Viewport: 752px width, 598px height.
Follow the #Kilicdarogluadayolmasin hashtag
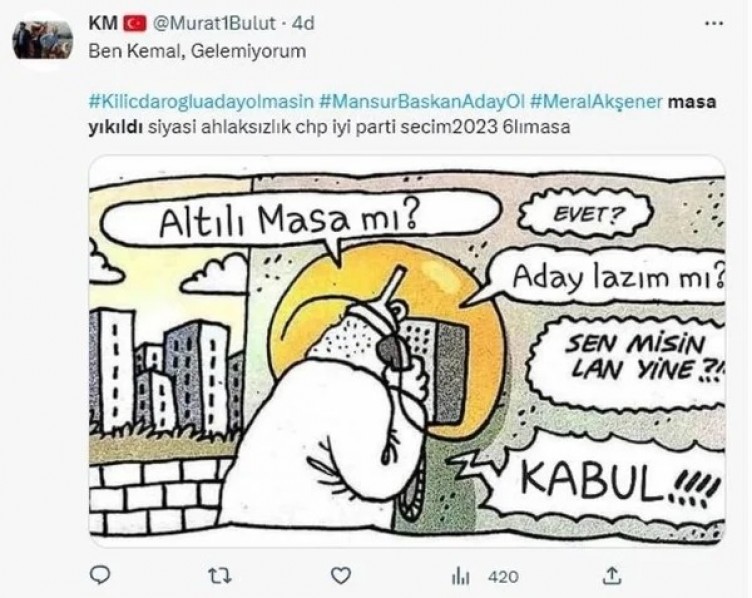[x=201, y=102]
